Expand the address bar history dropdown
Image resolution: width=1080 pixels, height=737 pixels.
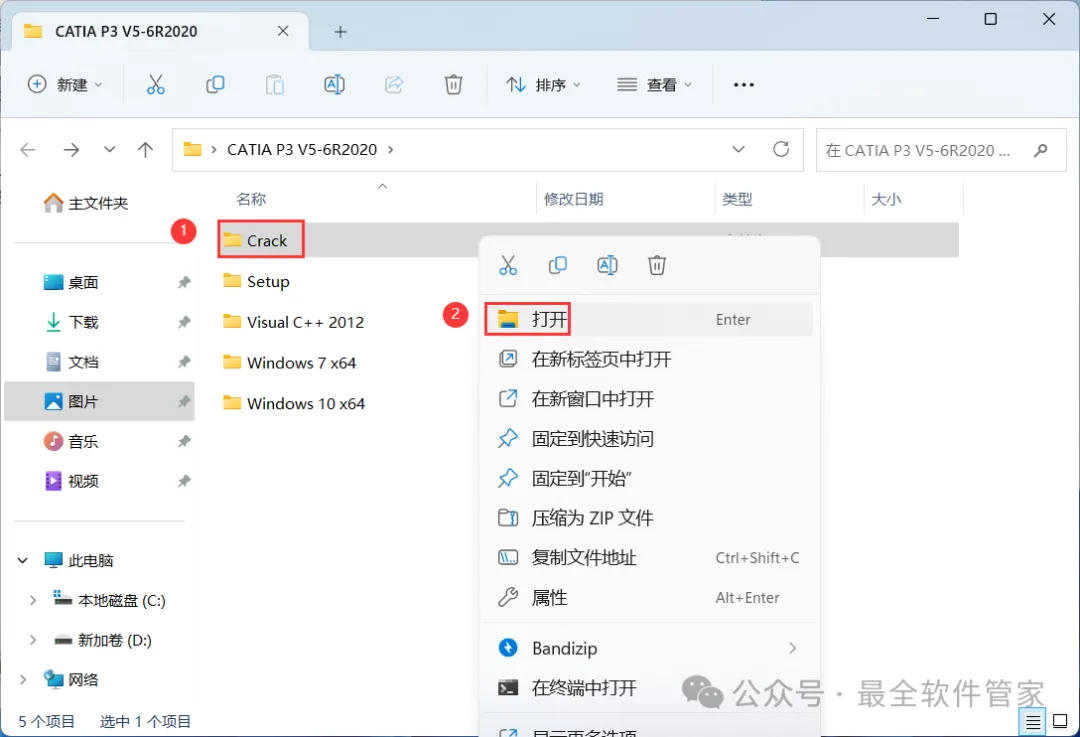pyautogui.click(x=738, y=149)
